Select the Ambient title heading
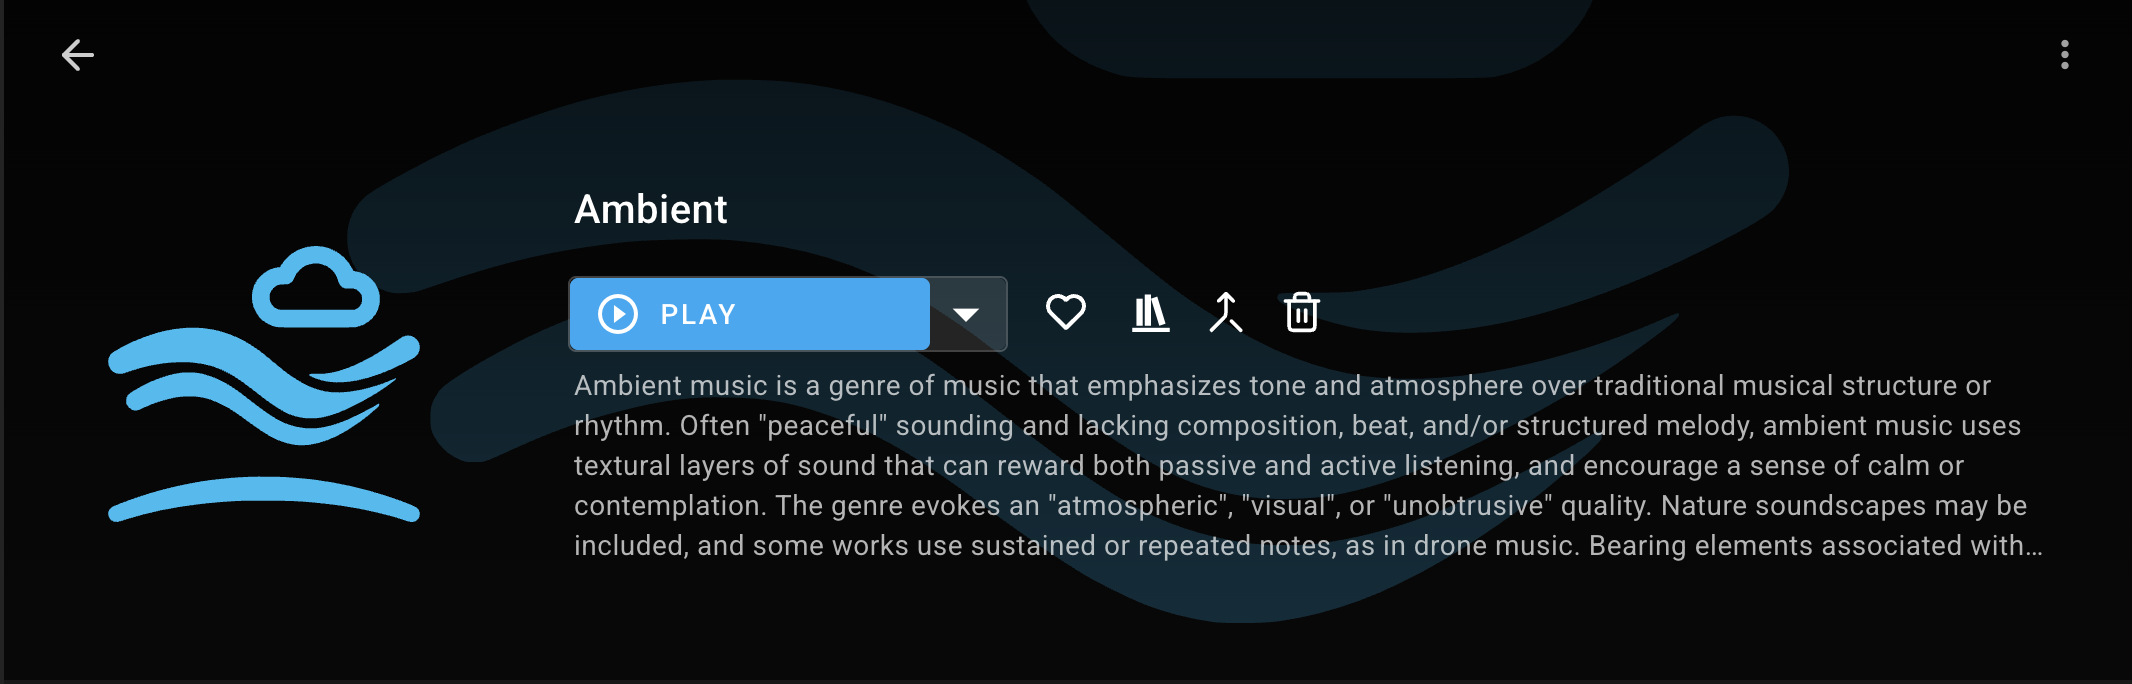 point(650,210)
